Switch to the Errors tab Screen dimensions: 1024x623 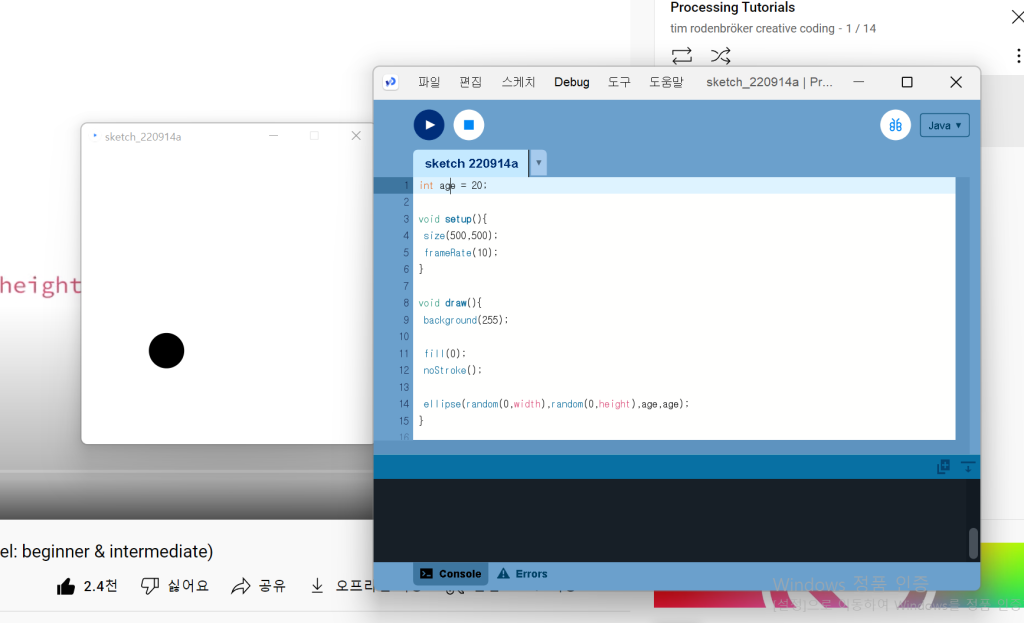tap(522, 573)
